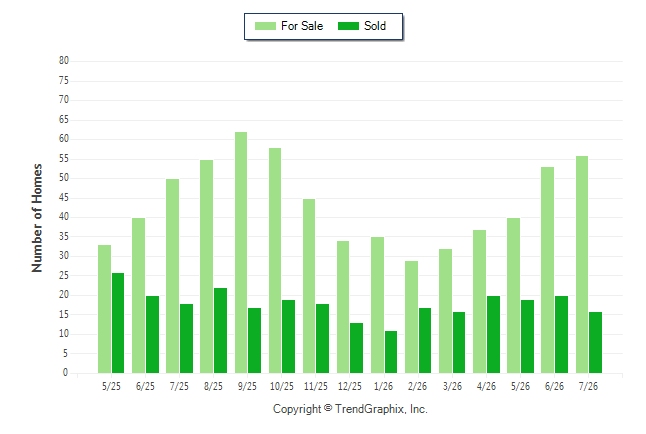Click the 11/25 x-axis label
Screen dimensions: 646x434
pos(316,386)
